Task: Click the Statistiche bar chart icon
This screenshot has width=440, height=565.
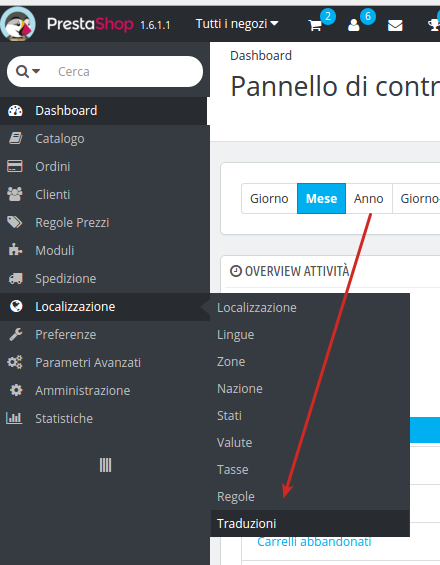Action: pyautogui.click(x=14, y=418)
